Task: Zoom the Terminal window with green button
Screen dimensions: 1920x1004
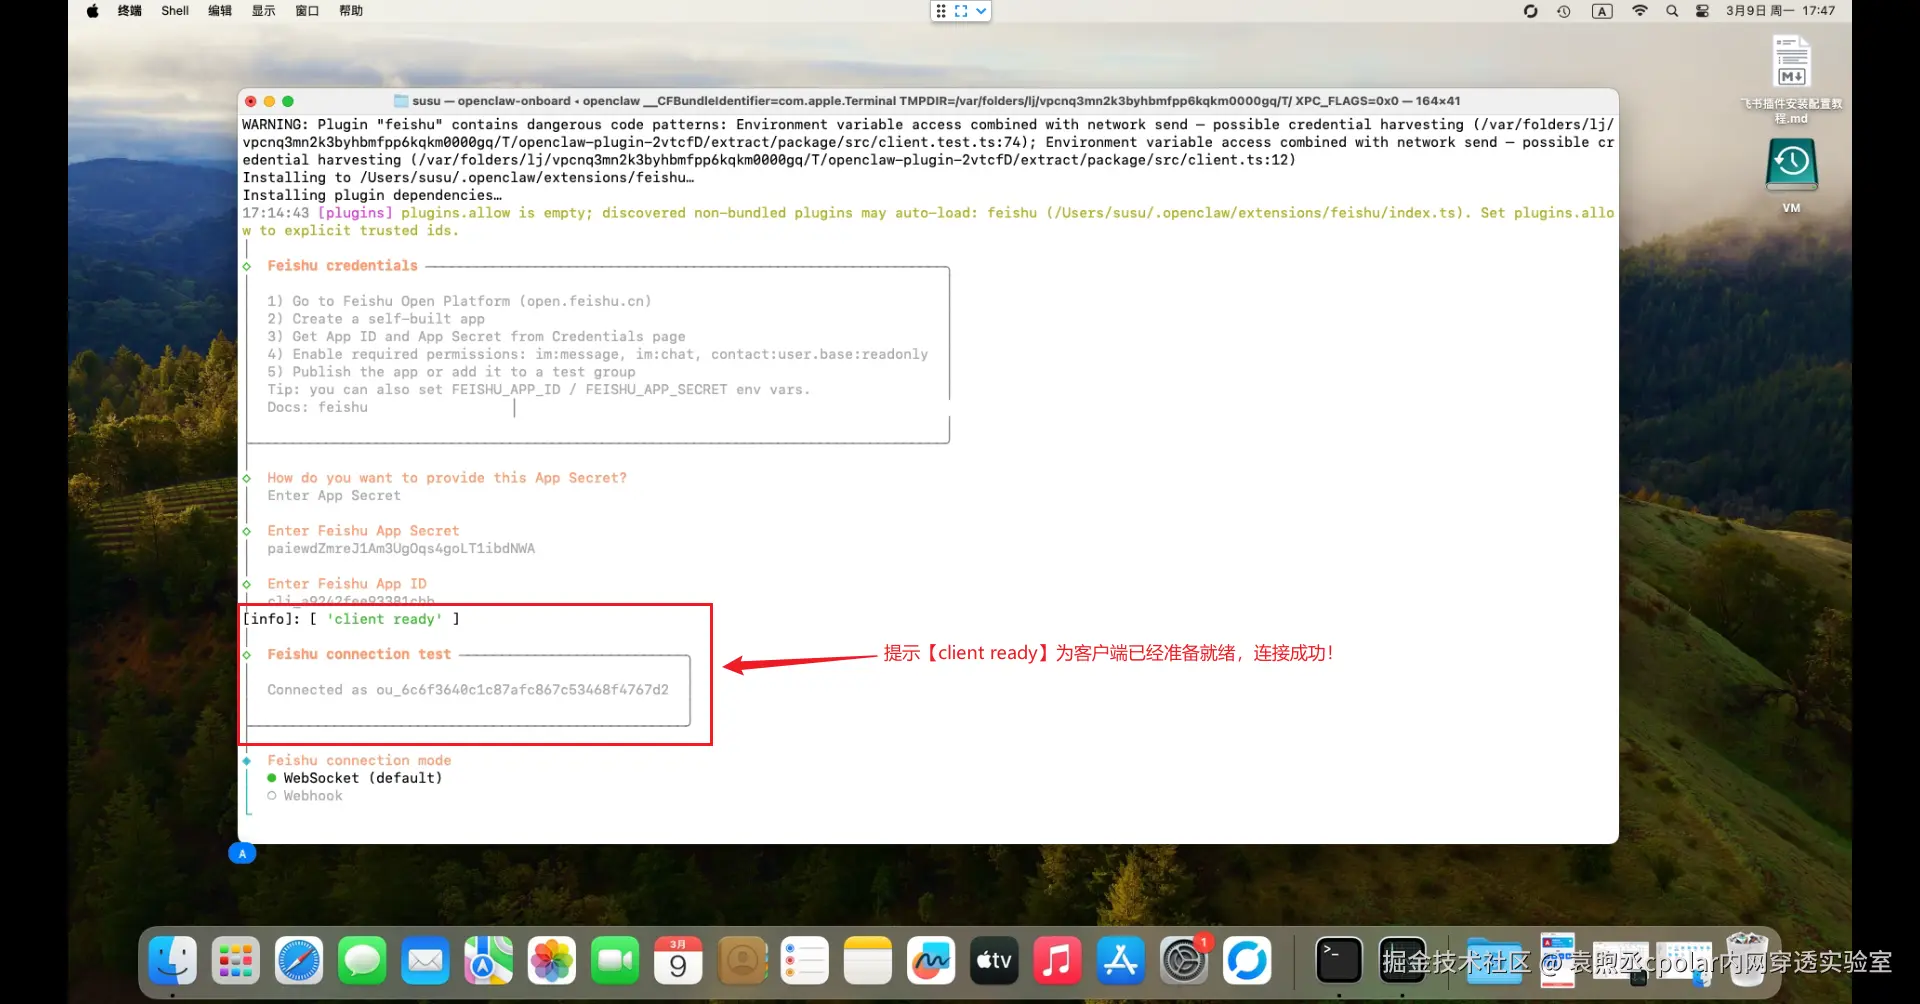Action: click(x=288, y=101)
